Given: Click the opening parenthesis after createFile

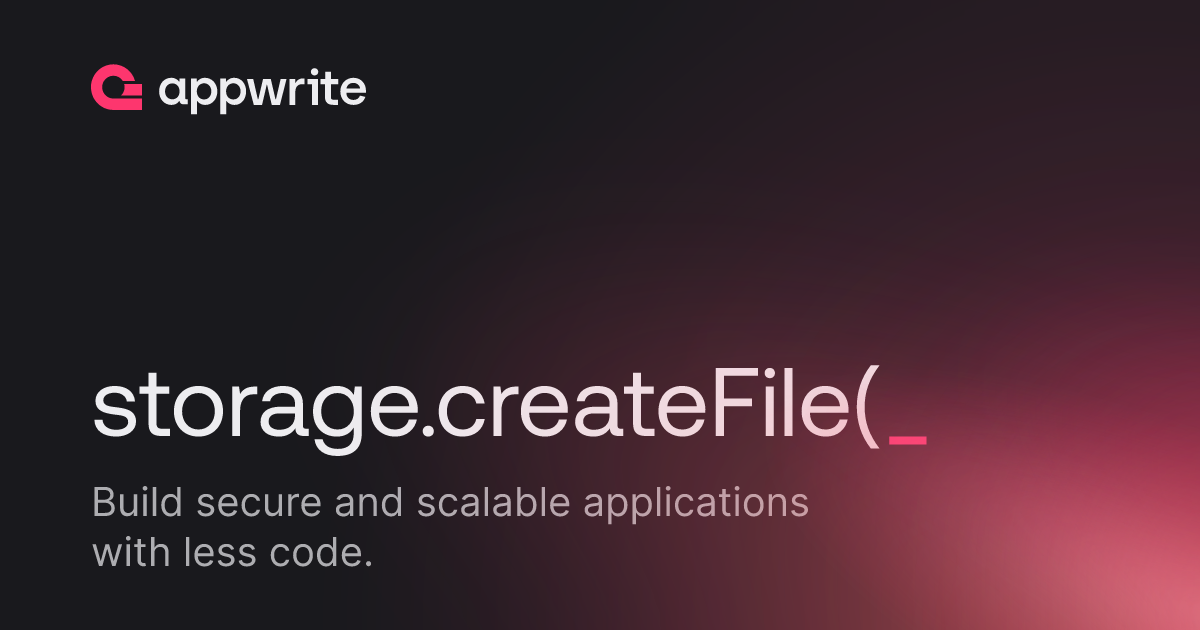Looking at the screenshot, I should point(866,411).
